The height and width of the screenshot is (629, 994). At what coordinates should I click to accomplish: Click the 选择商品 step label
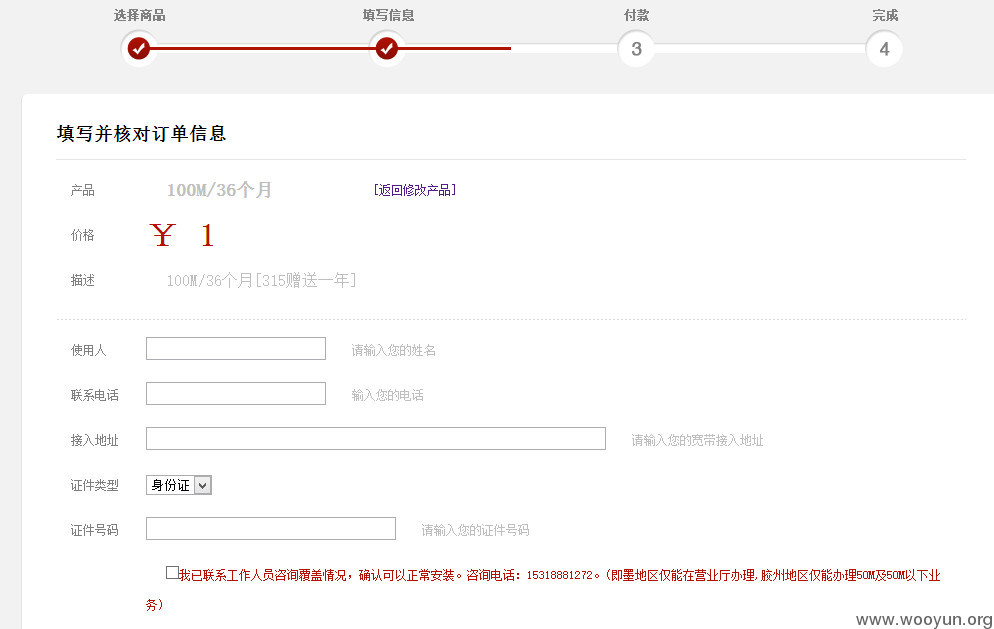click(139, 15)
